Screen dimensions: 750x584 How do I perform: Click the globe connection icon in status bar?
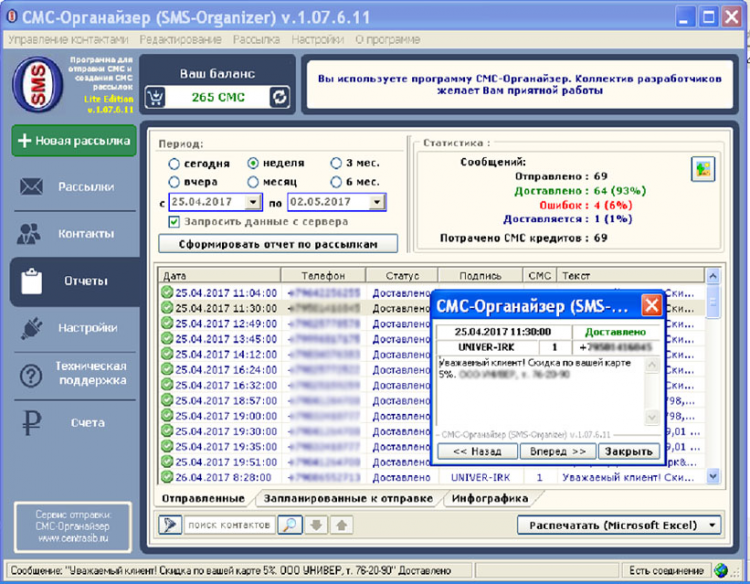[x=720, y=570]
